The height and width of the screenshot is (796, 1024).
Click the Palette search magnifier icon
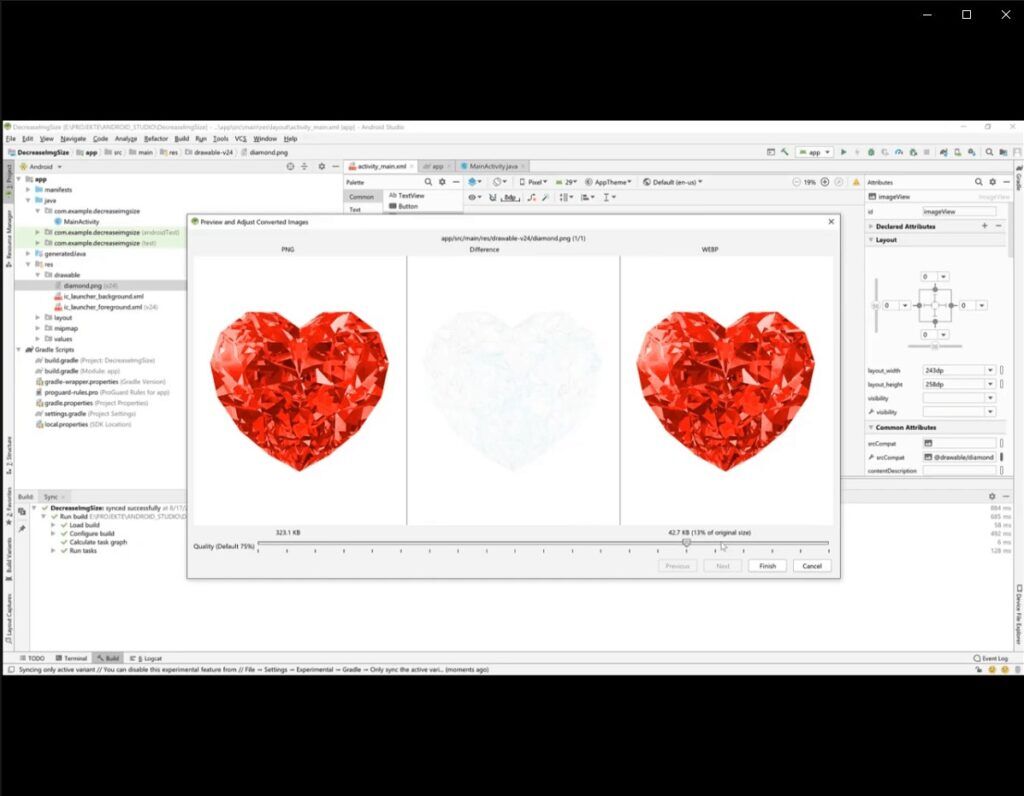pos(428,182)
